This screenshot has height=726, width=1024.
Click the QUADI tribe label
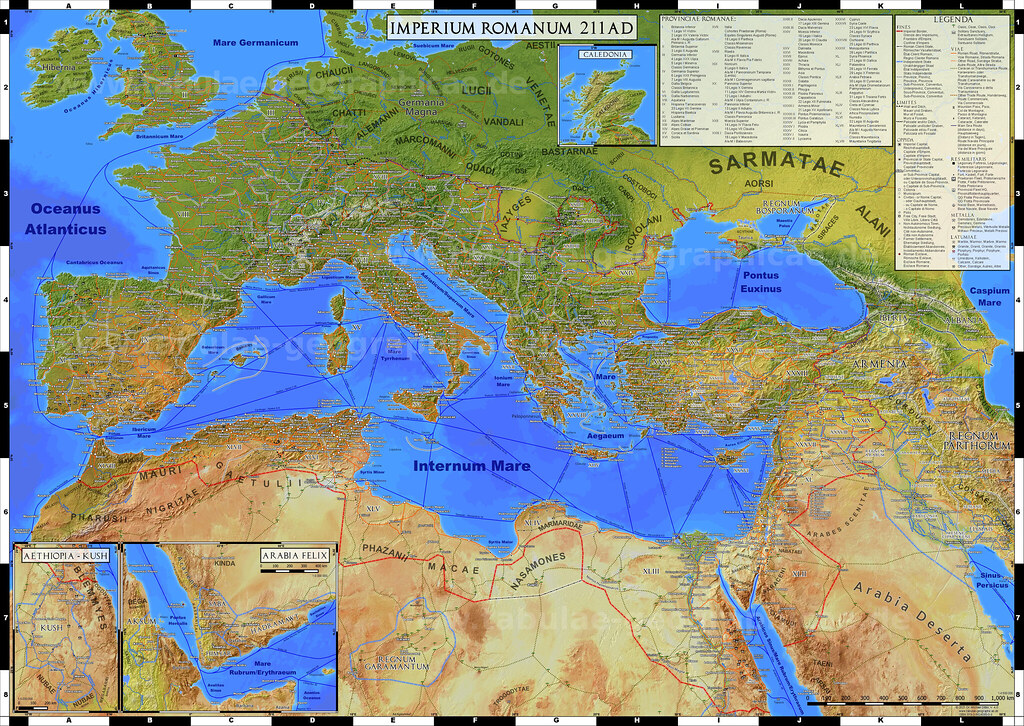pyautogui.click(x=480, y=168)
